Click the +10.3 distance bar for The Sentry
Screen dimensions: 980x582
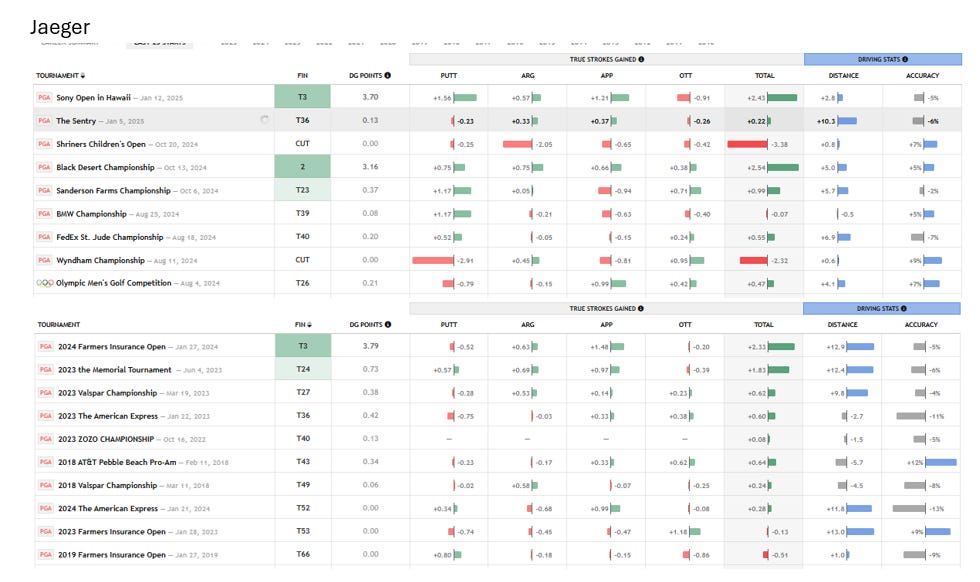(x=847, y=121)
